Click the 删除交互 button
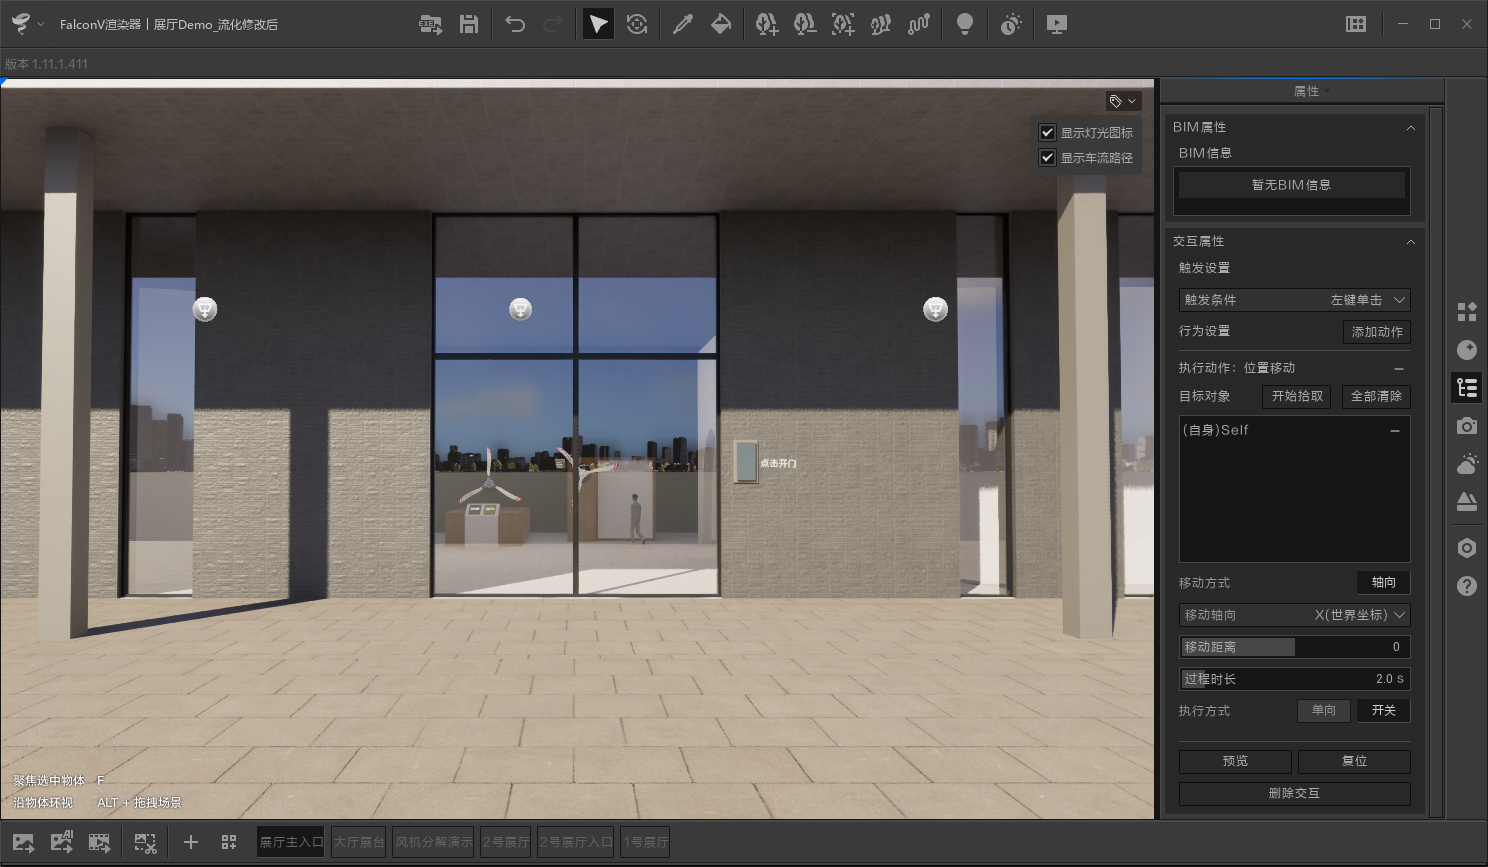 point(1294,793)
